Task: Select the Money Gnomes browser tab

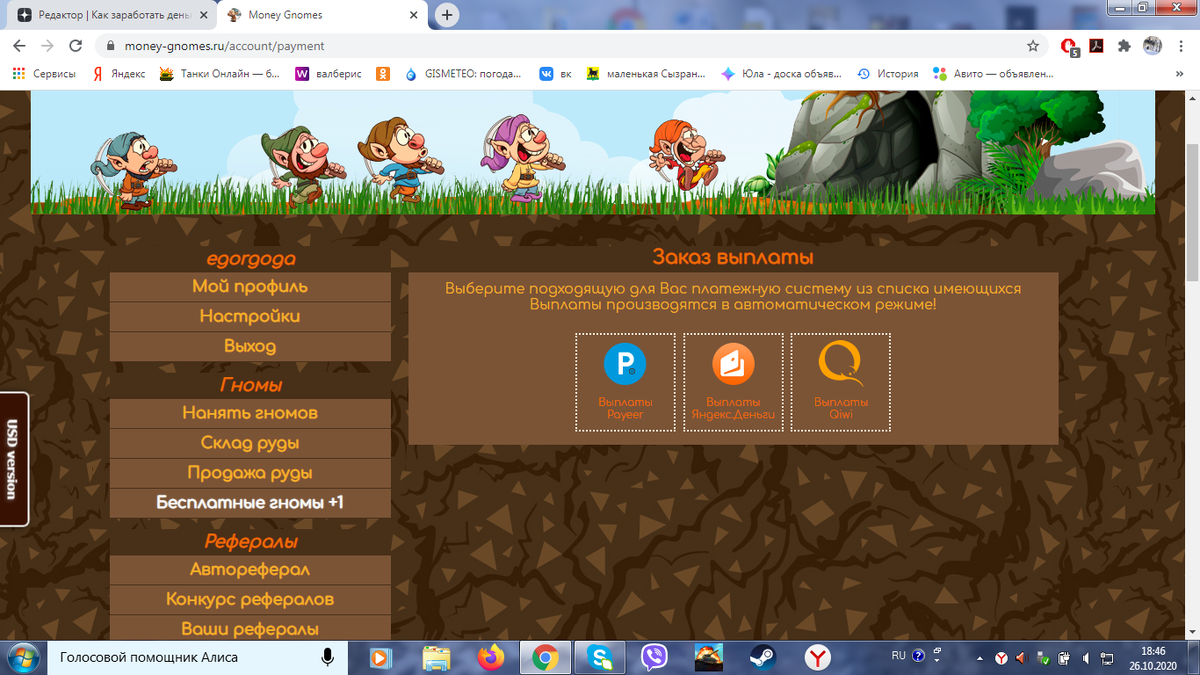Action: pos(320,15)
